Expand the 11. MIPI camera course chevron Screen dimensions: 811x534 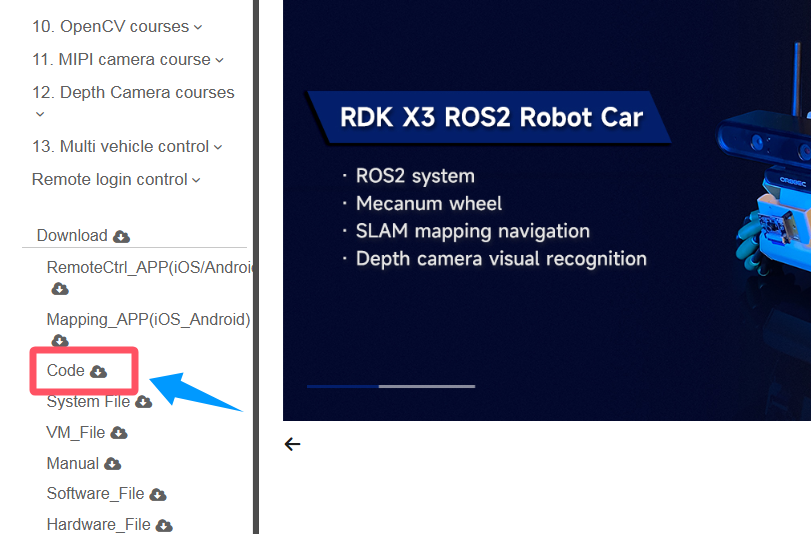pyautogui.click(x=219, y=61)
